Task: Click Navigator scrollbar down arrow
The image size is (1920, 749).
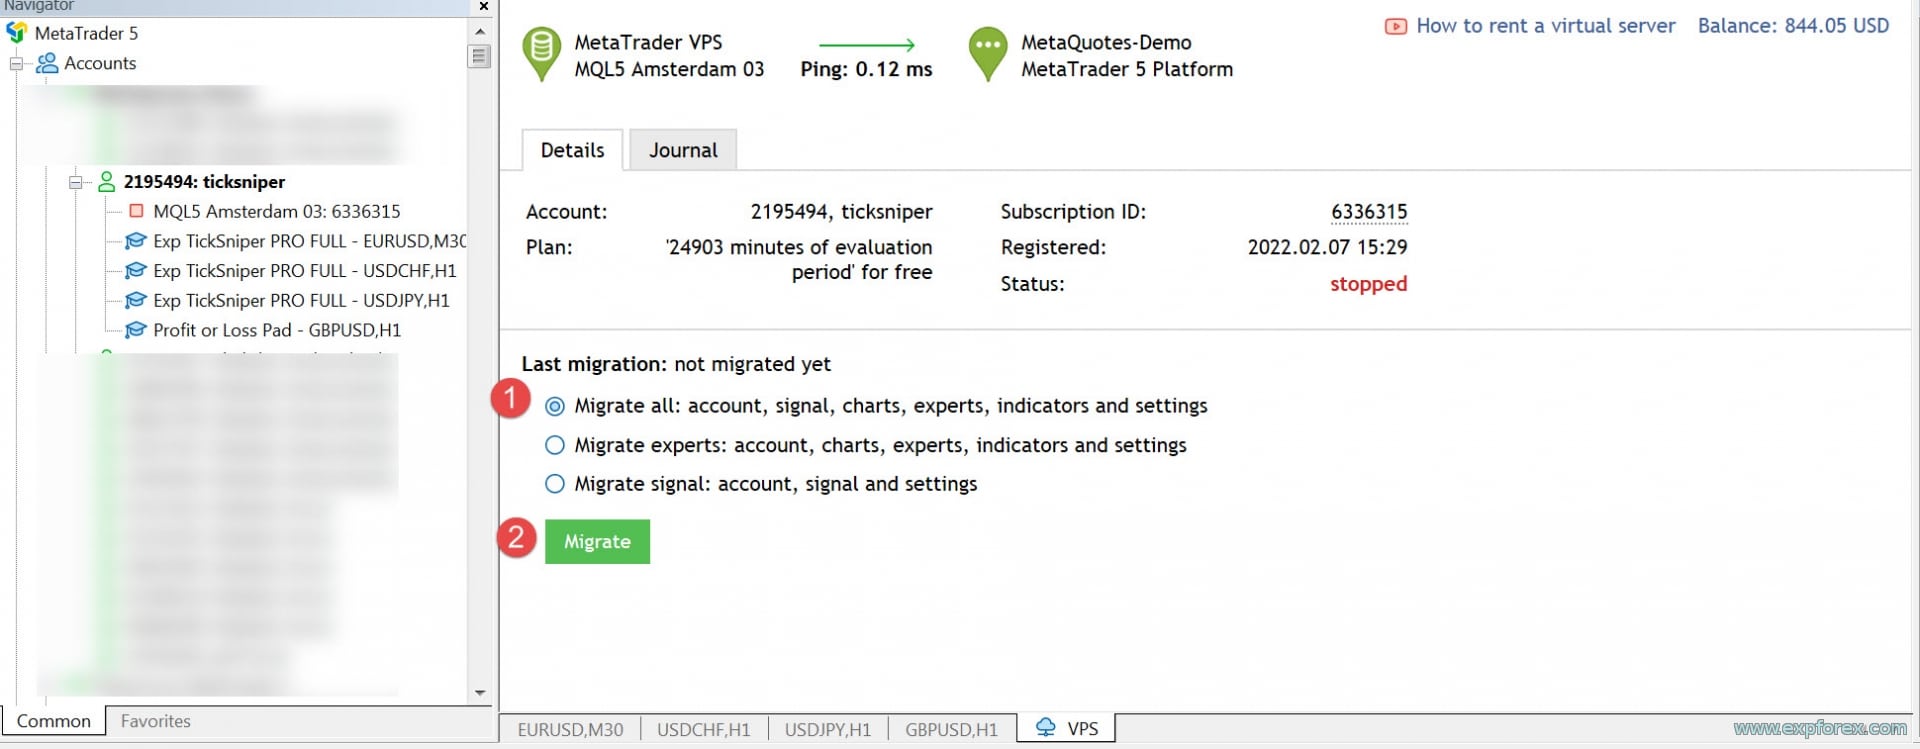Action: [480, 693]
